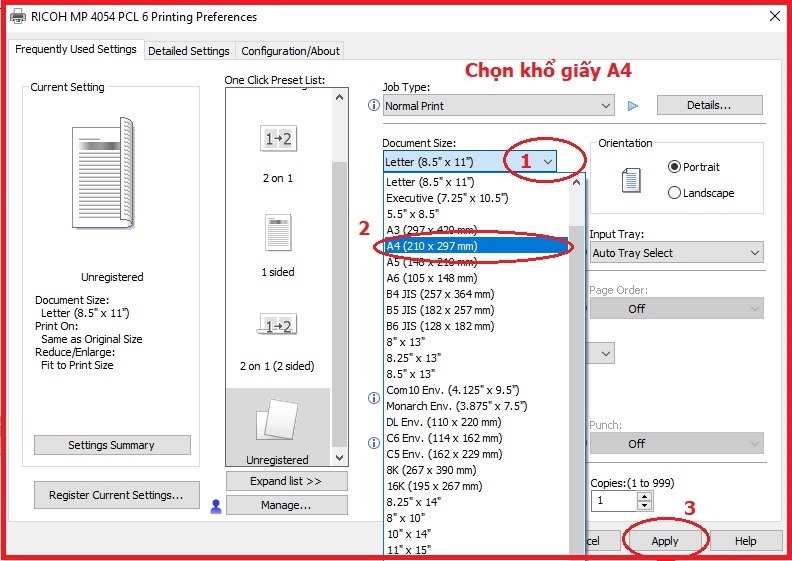Open the Job Type dropdown
This screenshot has height=561, width=792.
499,106
